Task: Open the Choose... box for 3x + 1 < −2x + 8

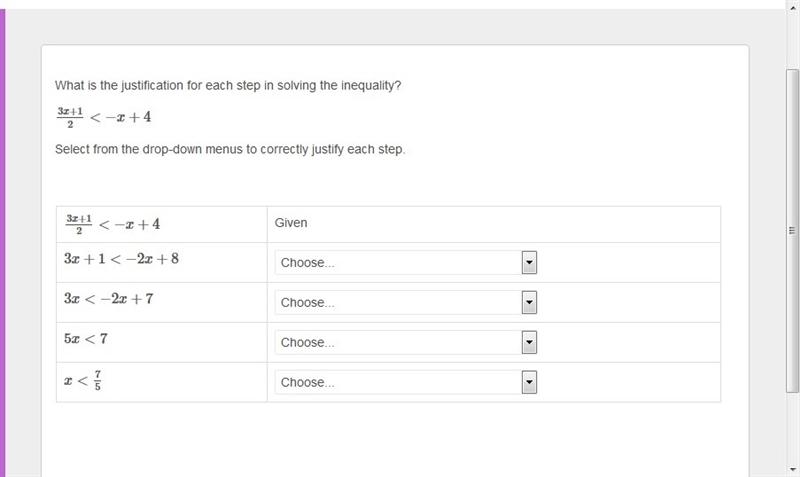Action: 406,263
